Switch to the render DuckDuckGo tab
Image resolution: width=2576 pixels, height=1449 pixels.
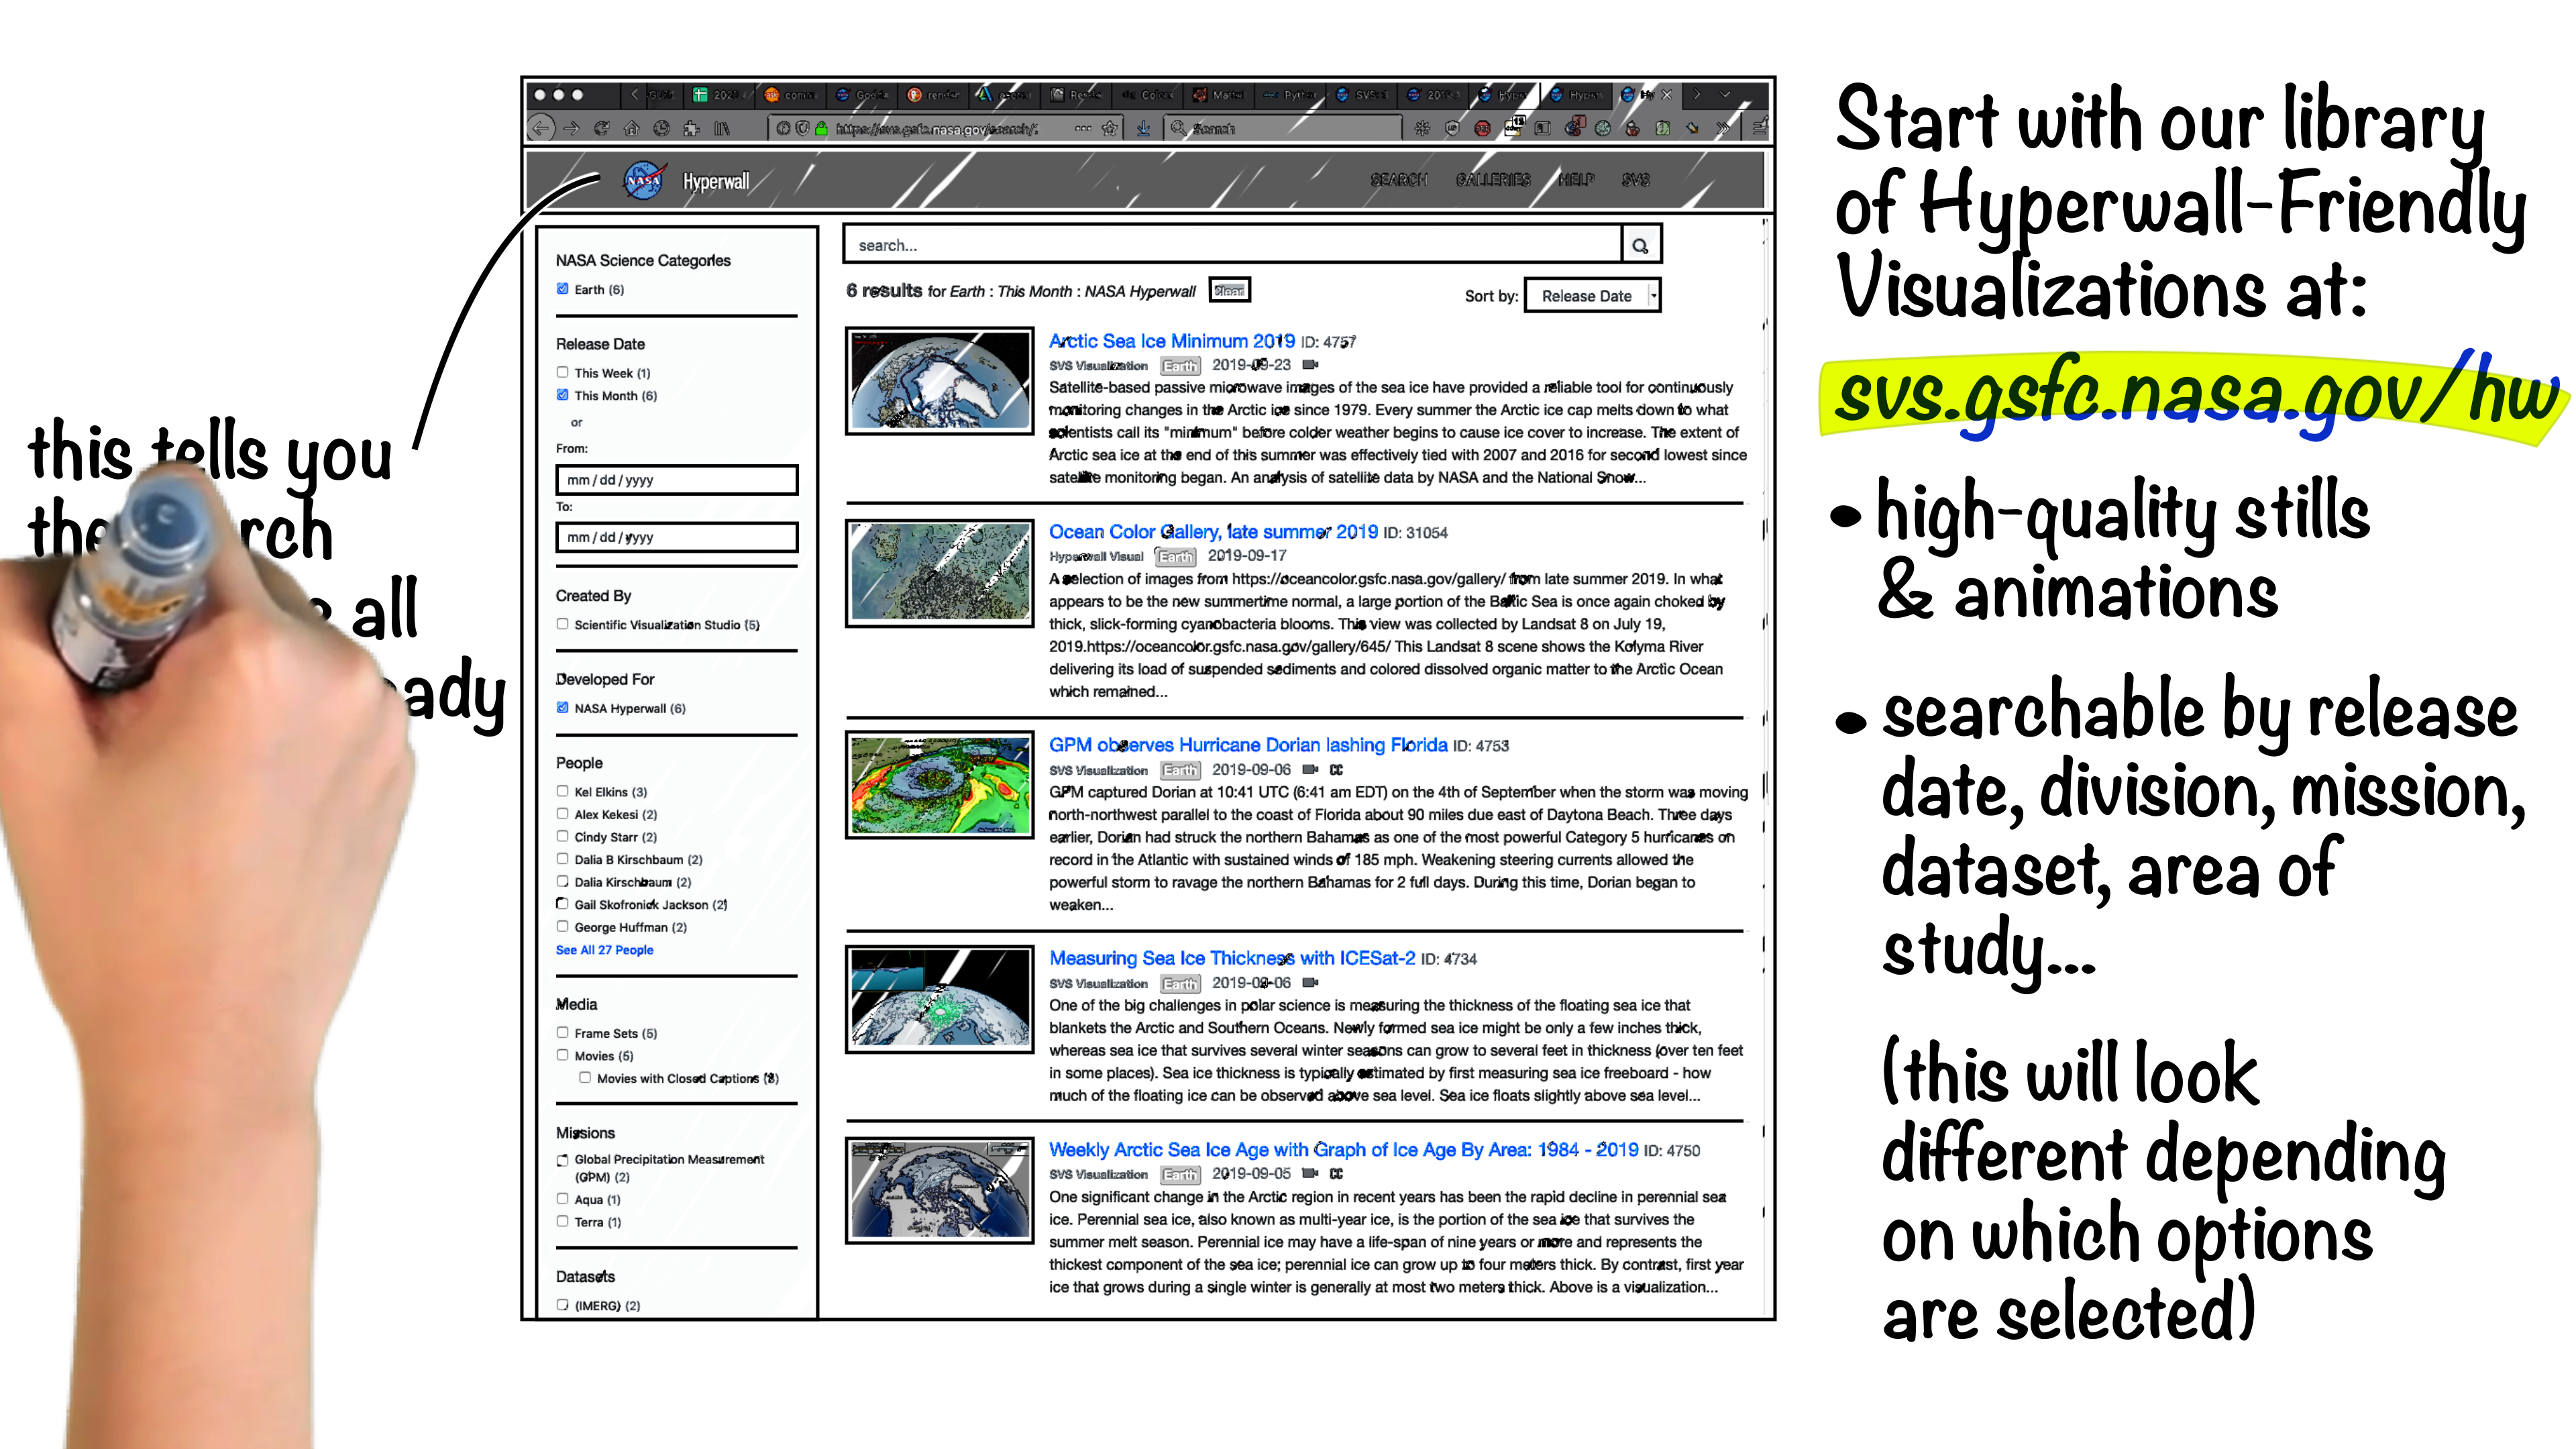pyautogui.click(x=933, y=95)
